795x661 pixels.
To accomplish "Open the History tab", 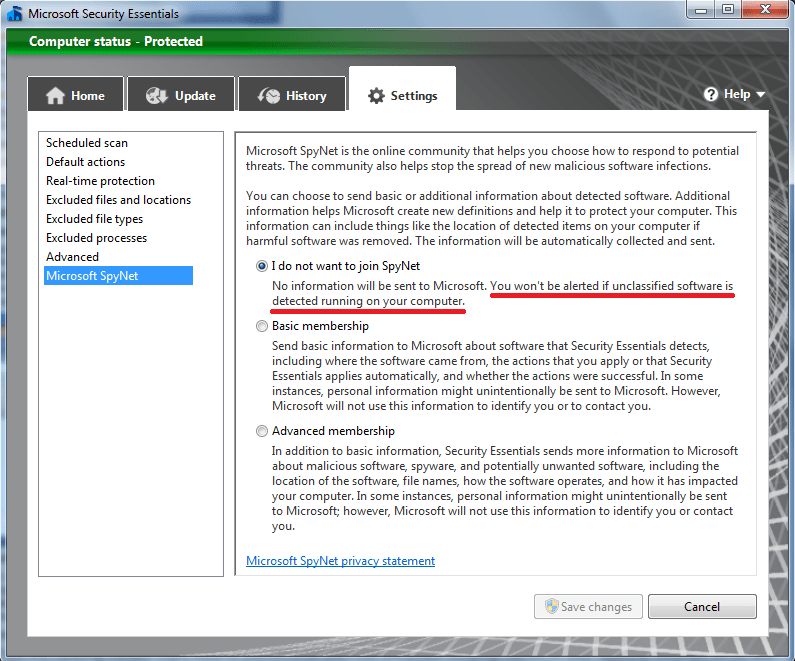I will coord(292,94).
